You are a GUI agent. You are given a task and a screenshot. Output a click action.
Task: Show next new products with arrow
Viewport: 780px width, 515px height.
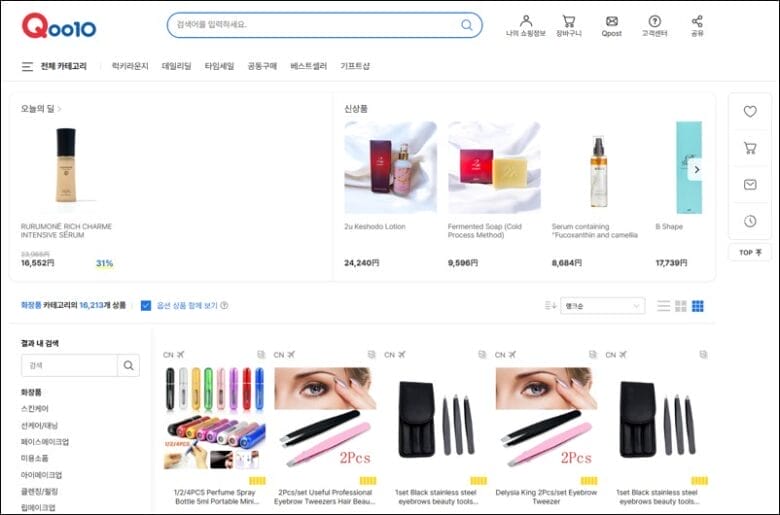[x=696, y=169]
